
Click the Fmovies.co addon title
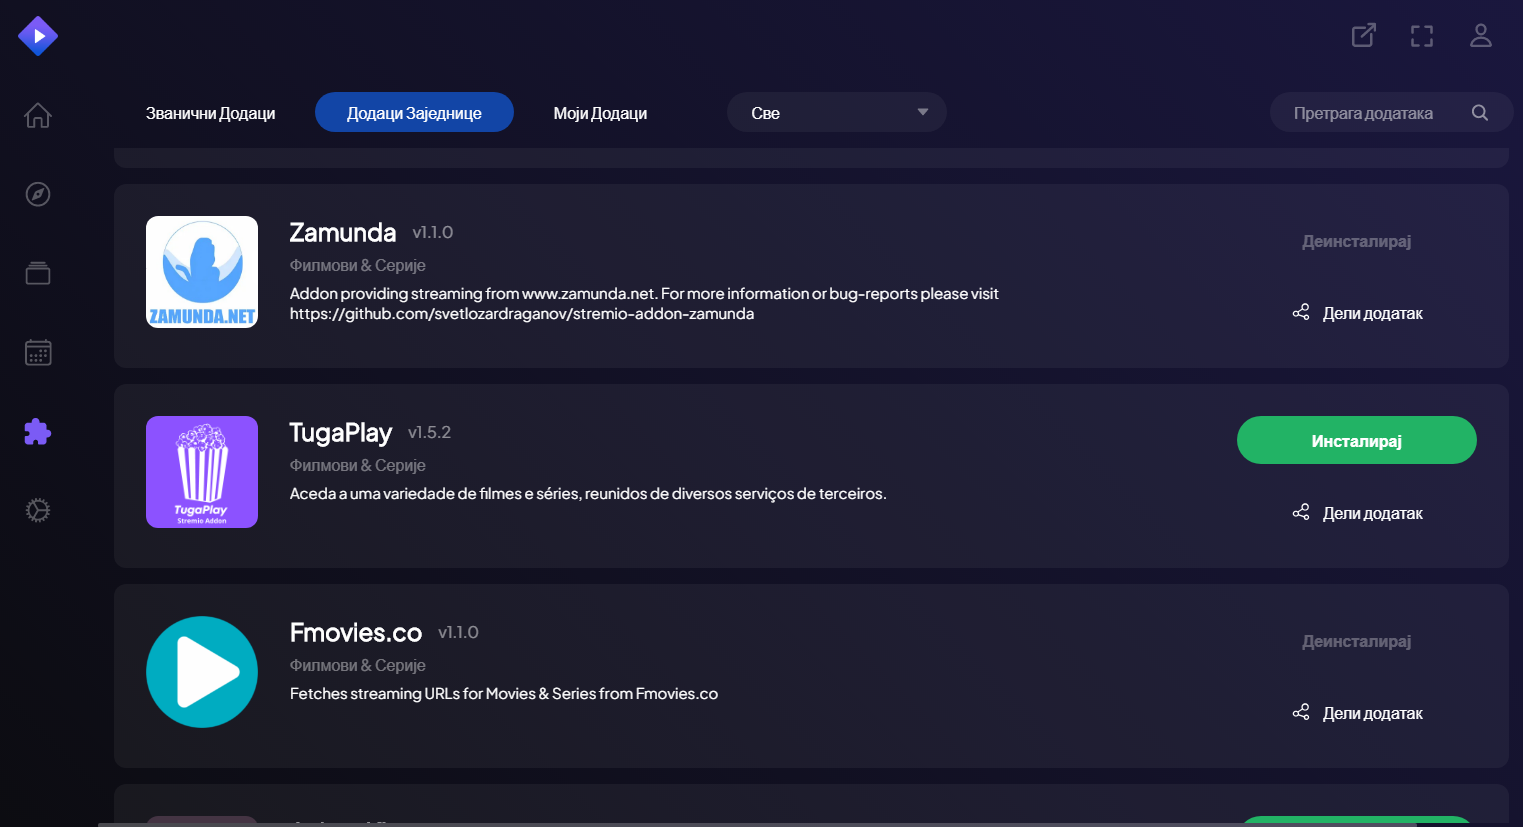click(x=356, y=633)
